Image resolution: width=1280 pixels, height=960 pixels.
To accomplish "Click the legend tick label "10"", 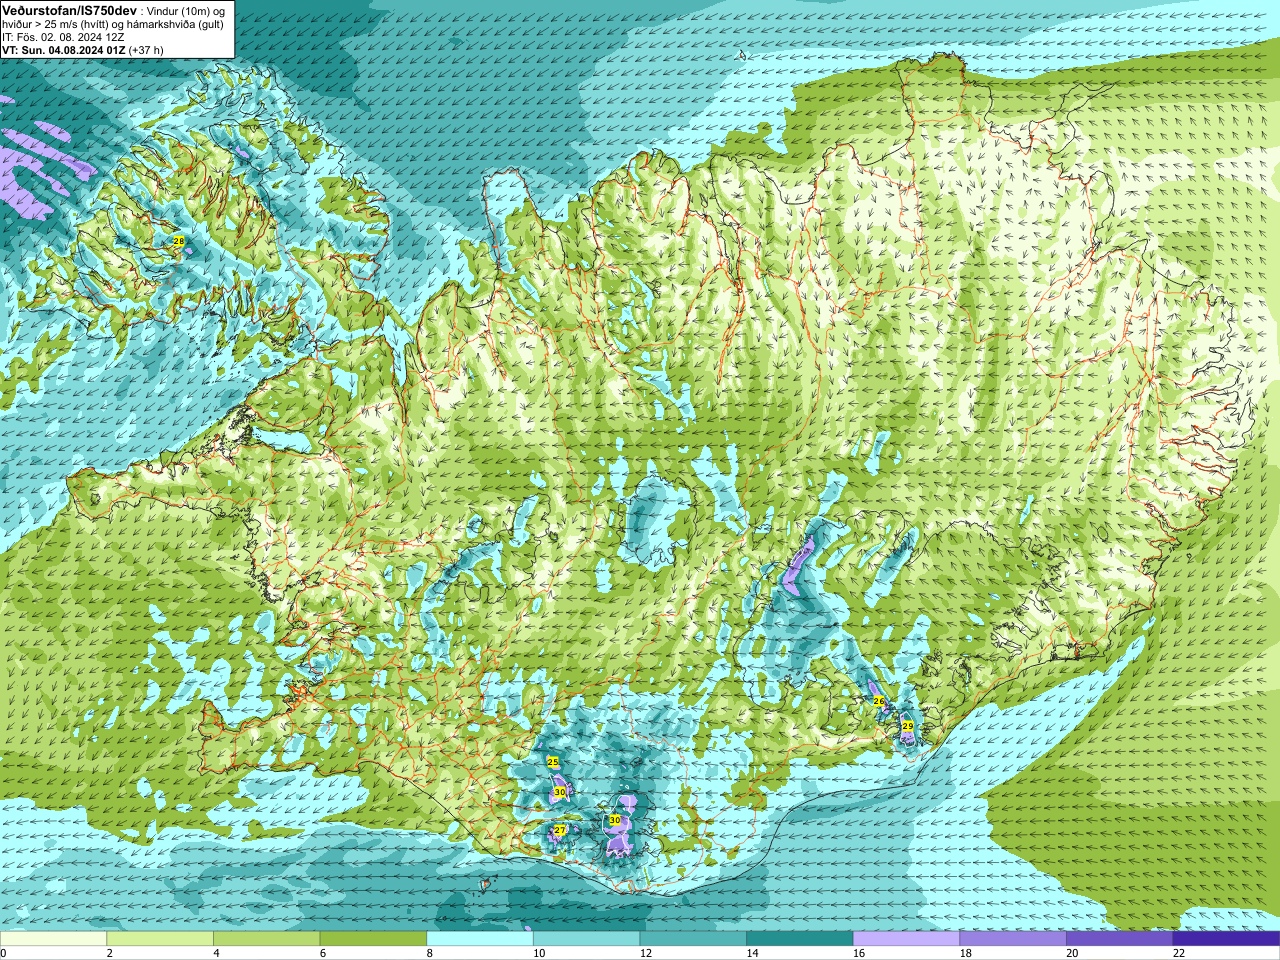I will pos(539,953).
